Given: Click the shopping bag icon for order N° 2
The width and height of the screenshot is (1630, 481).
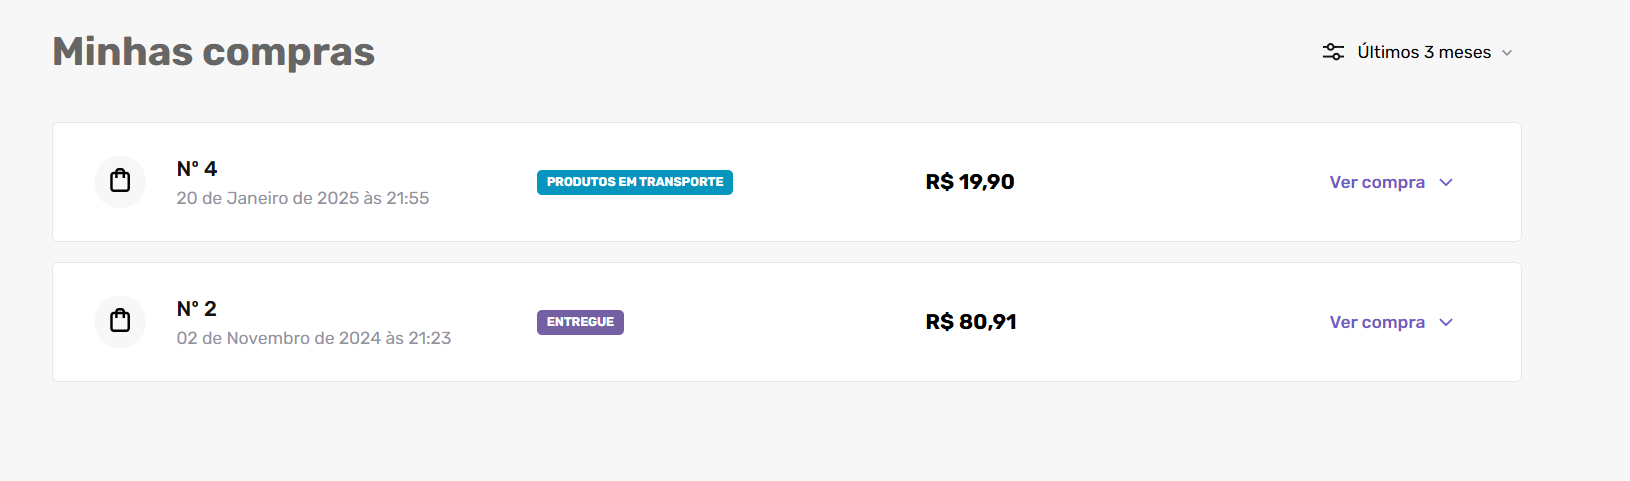Looking at the screenshot, I should (x=120, y=321).
